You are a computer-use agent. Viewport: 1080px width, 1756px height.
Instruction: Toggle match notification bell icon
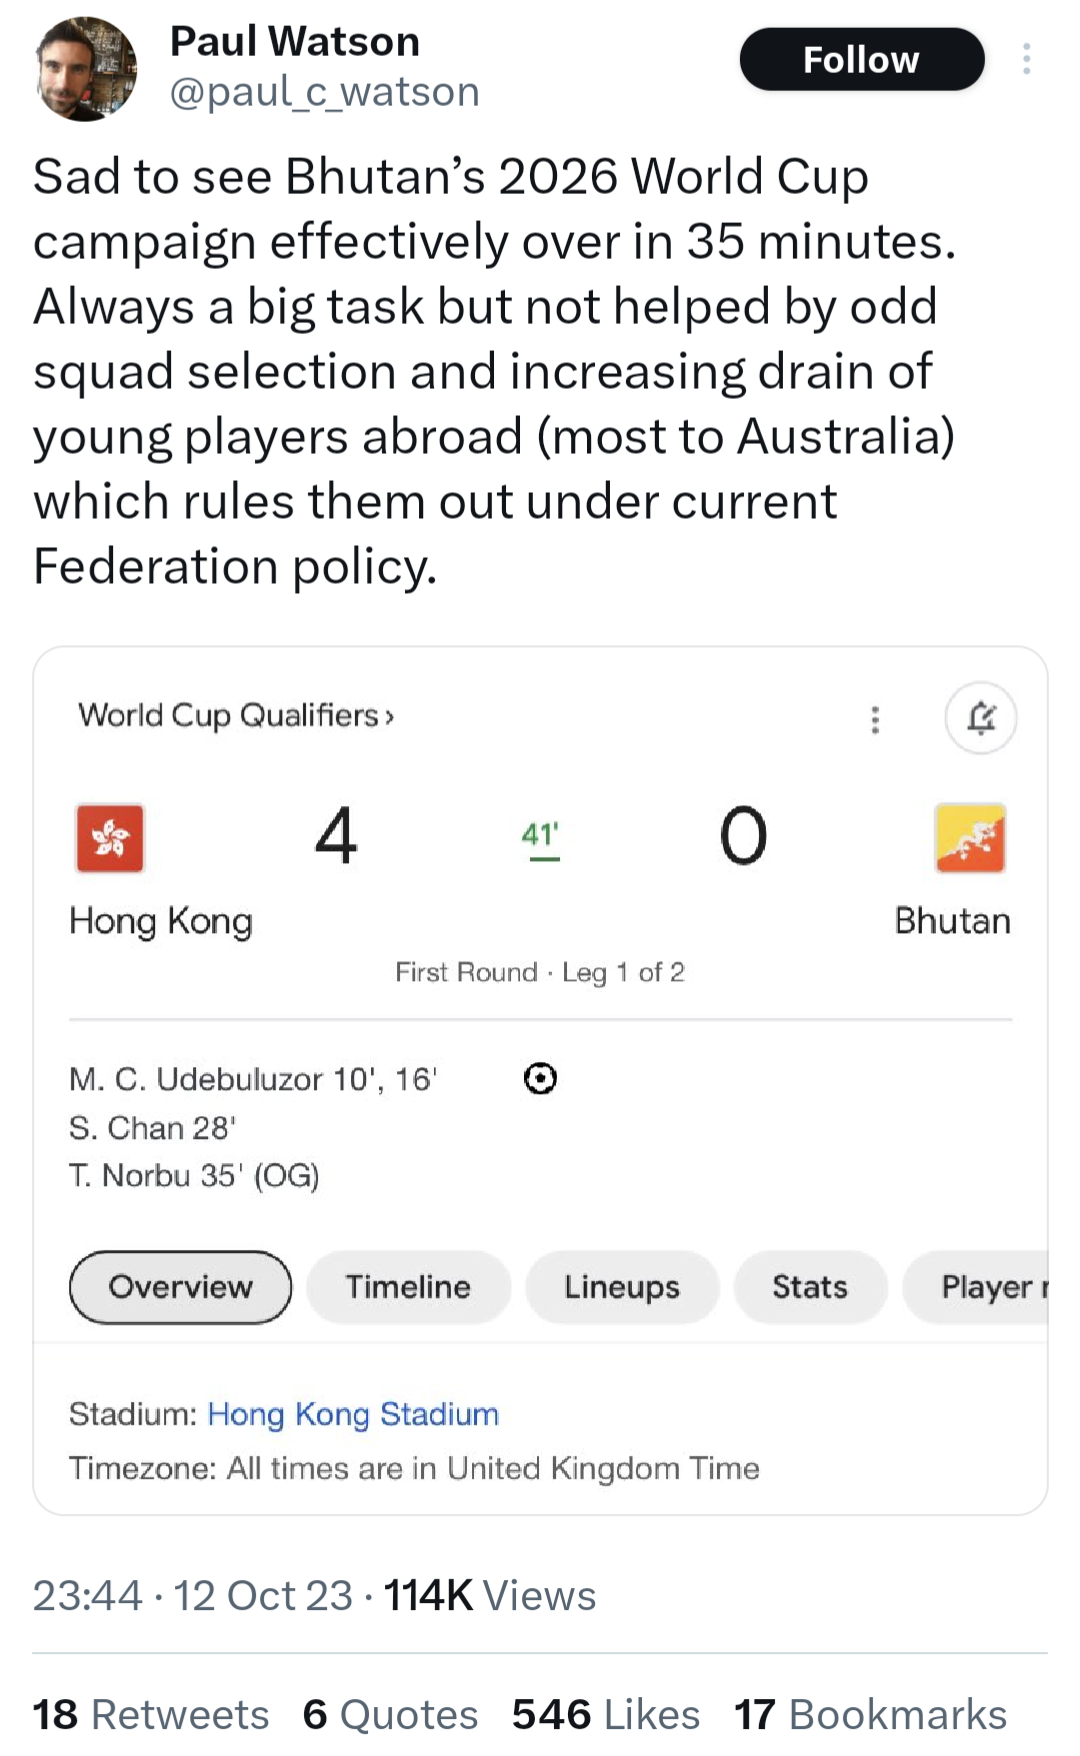[981, 718]
